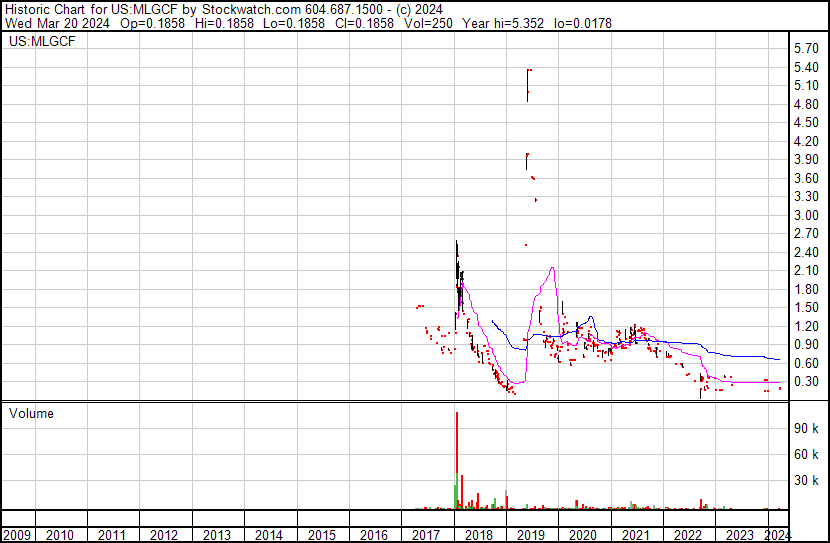Click the 4.80 price axis label
Viewport: 830px width, 543px height.
point(807,104)
